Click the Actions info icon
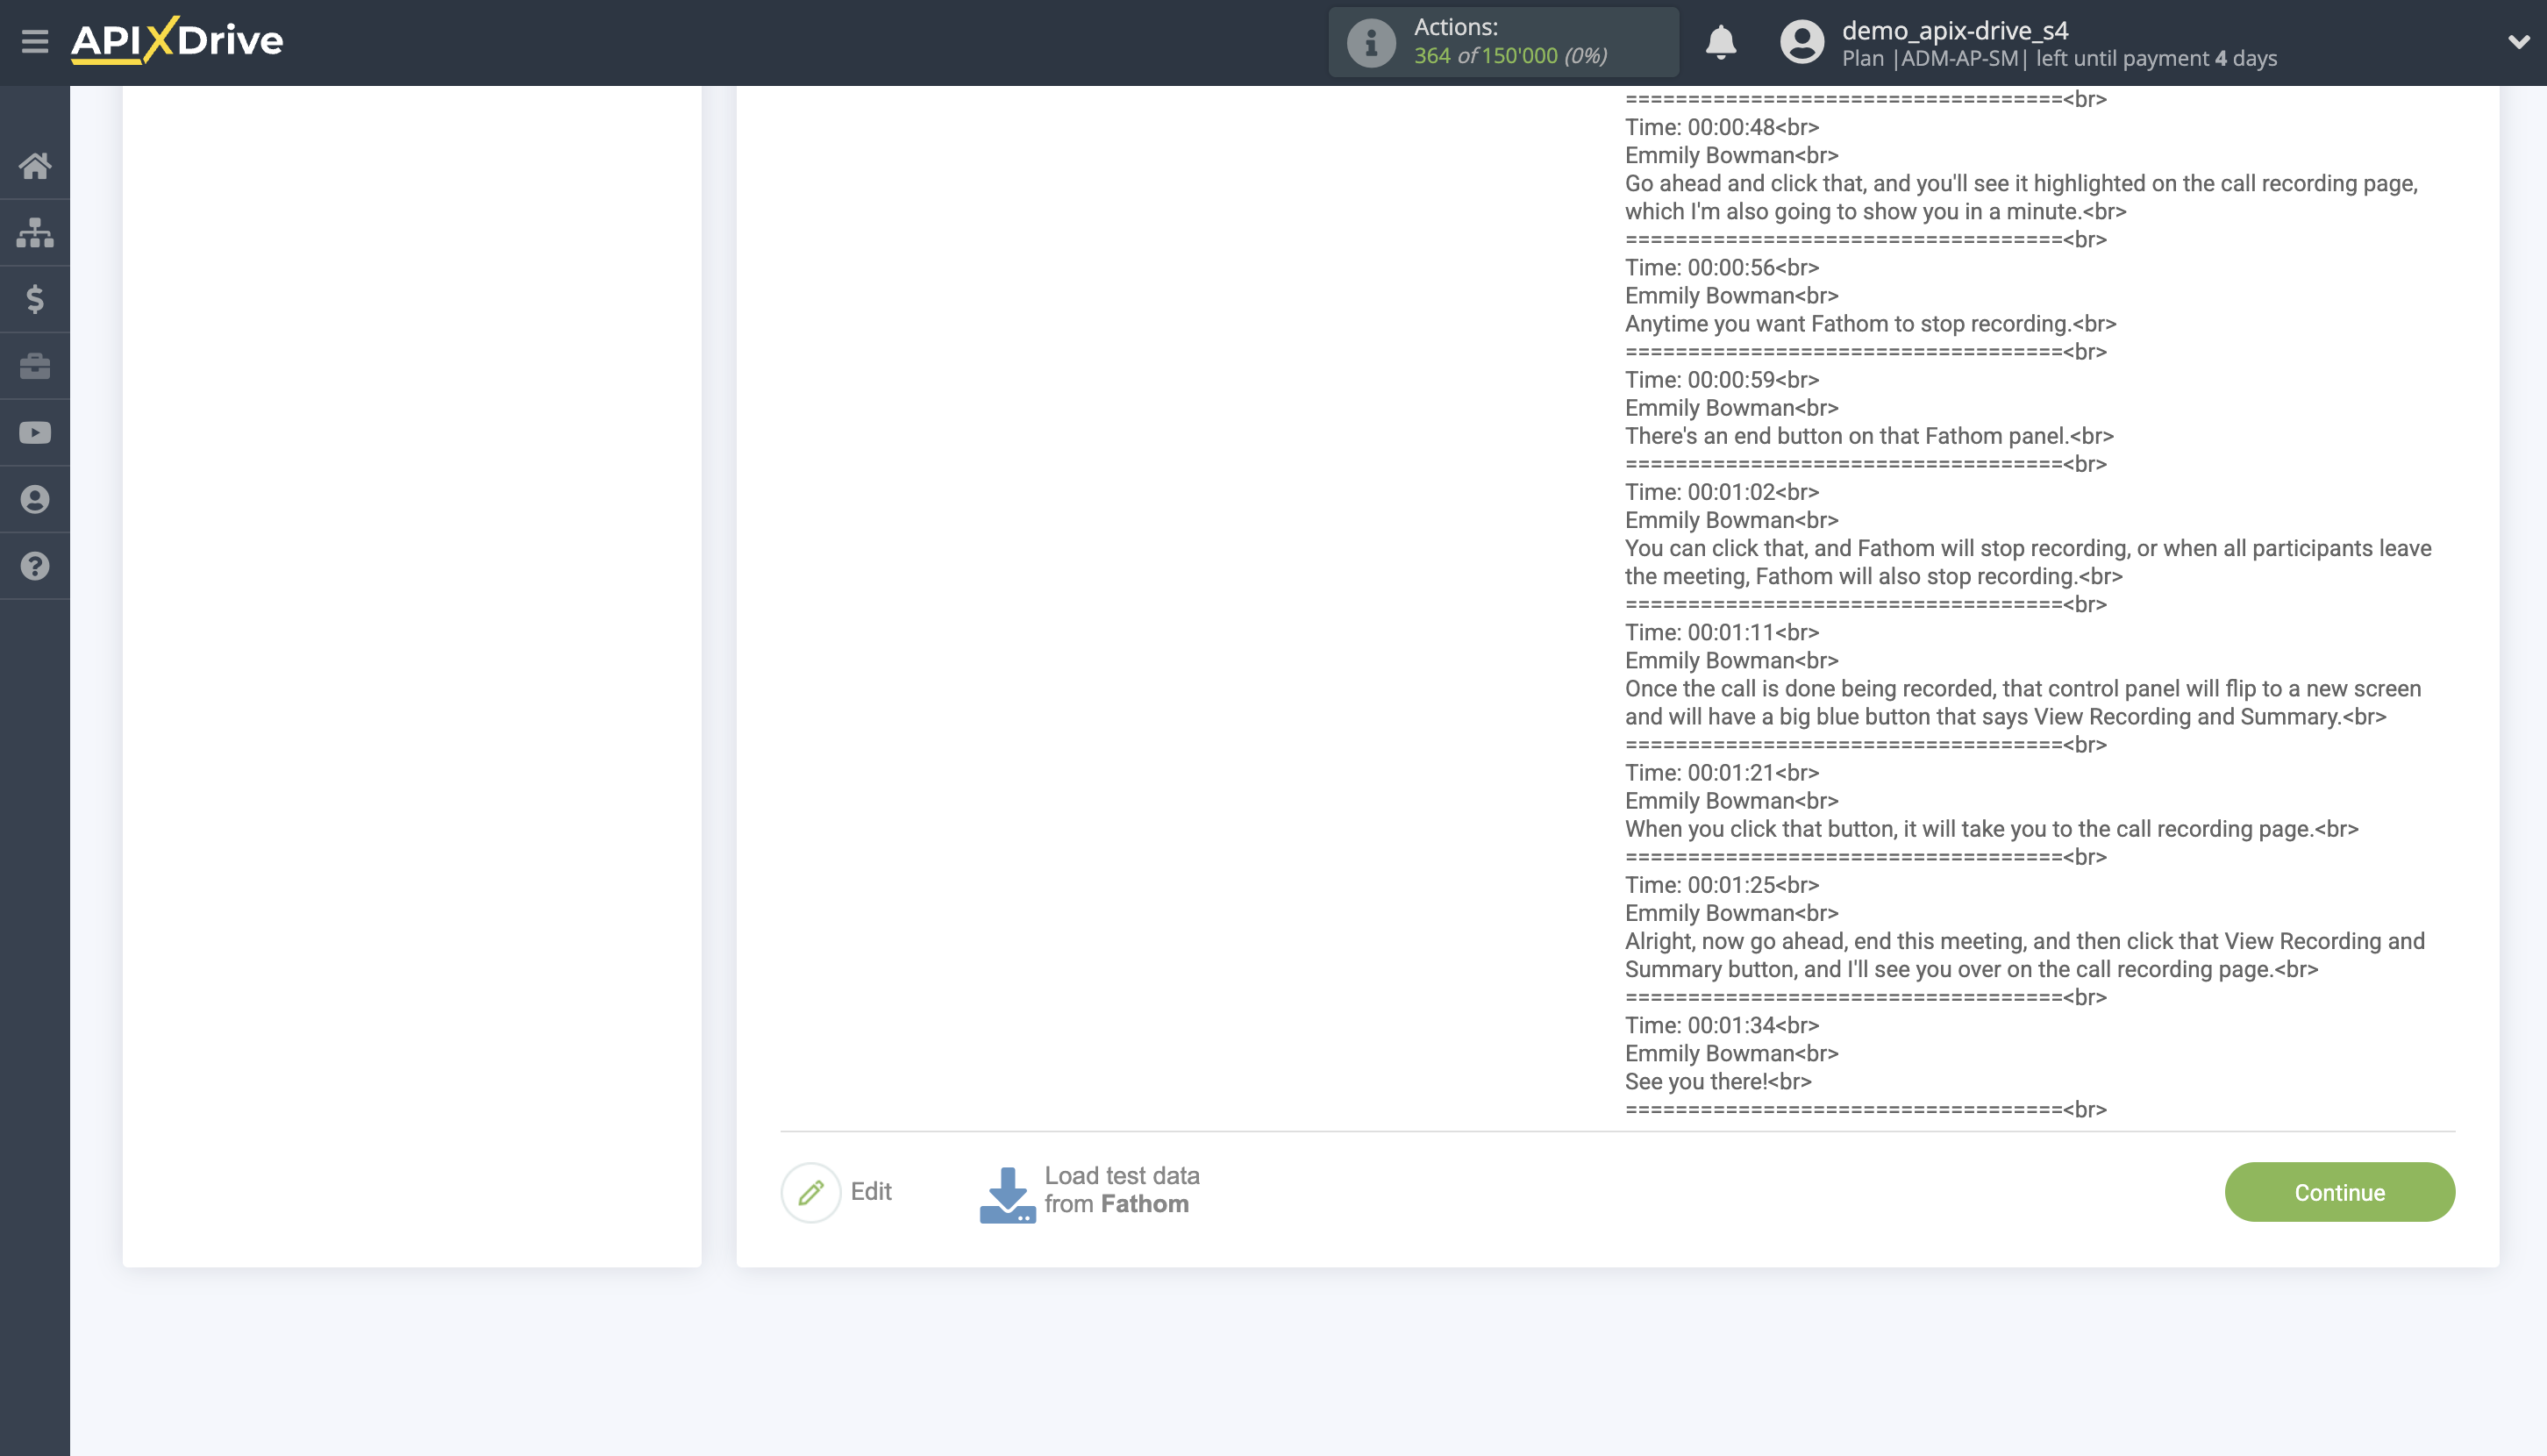2547x1456 pixels. (x=1369, y=41)
